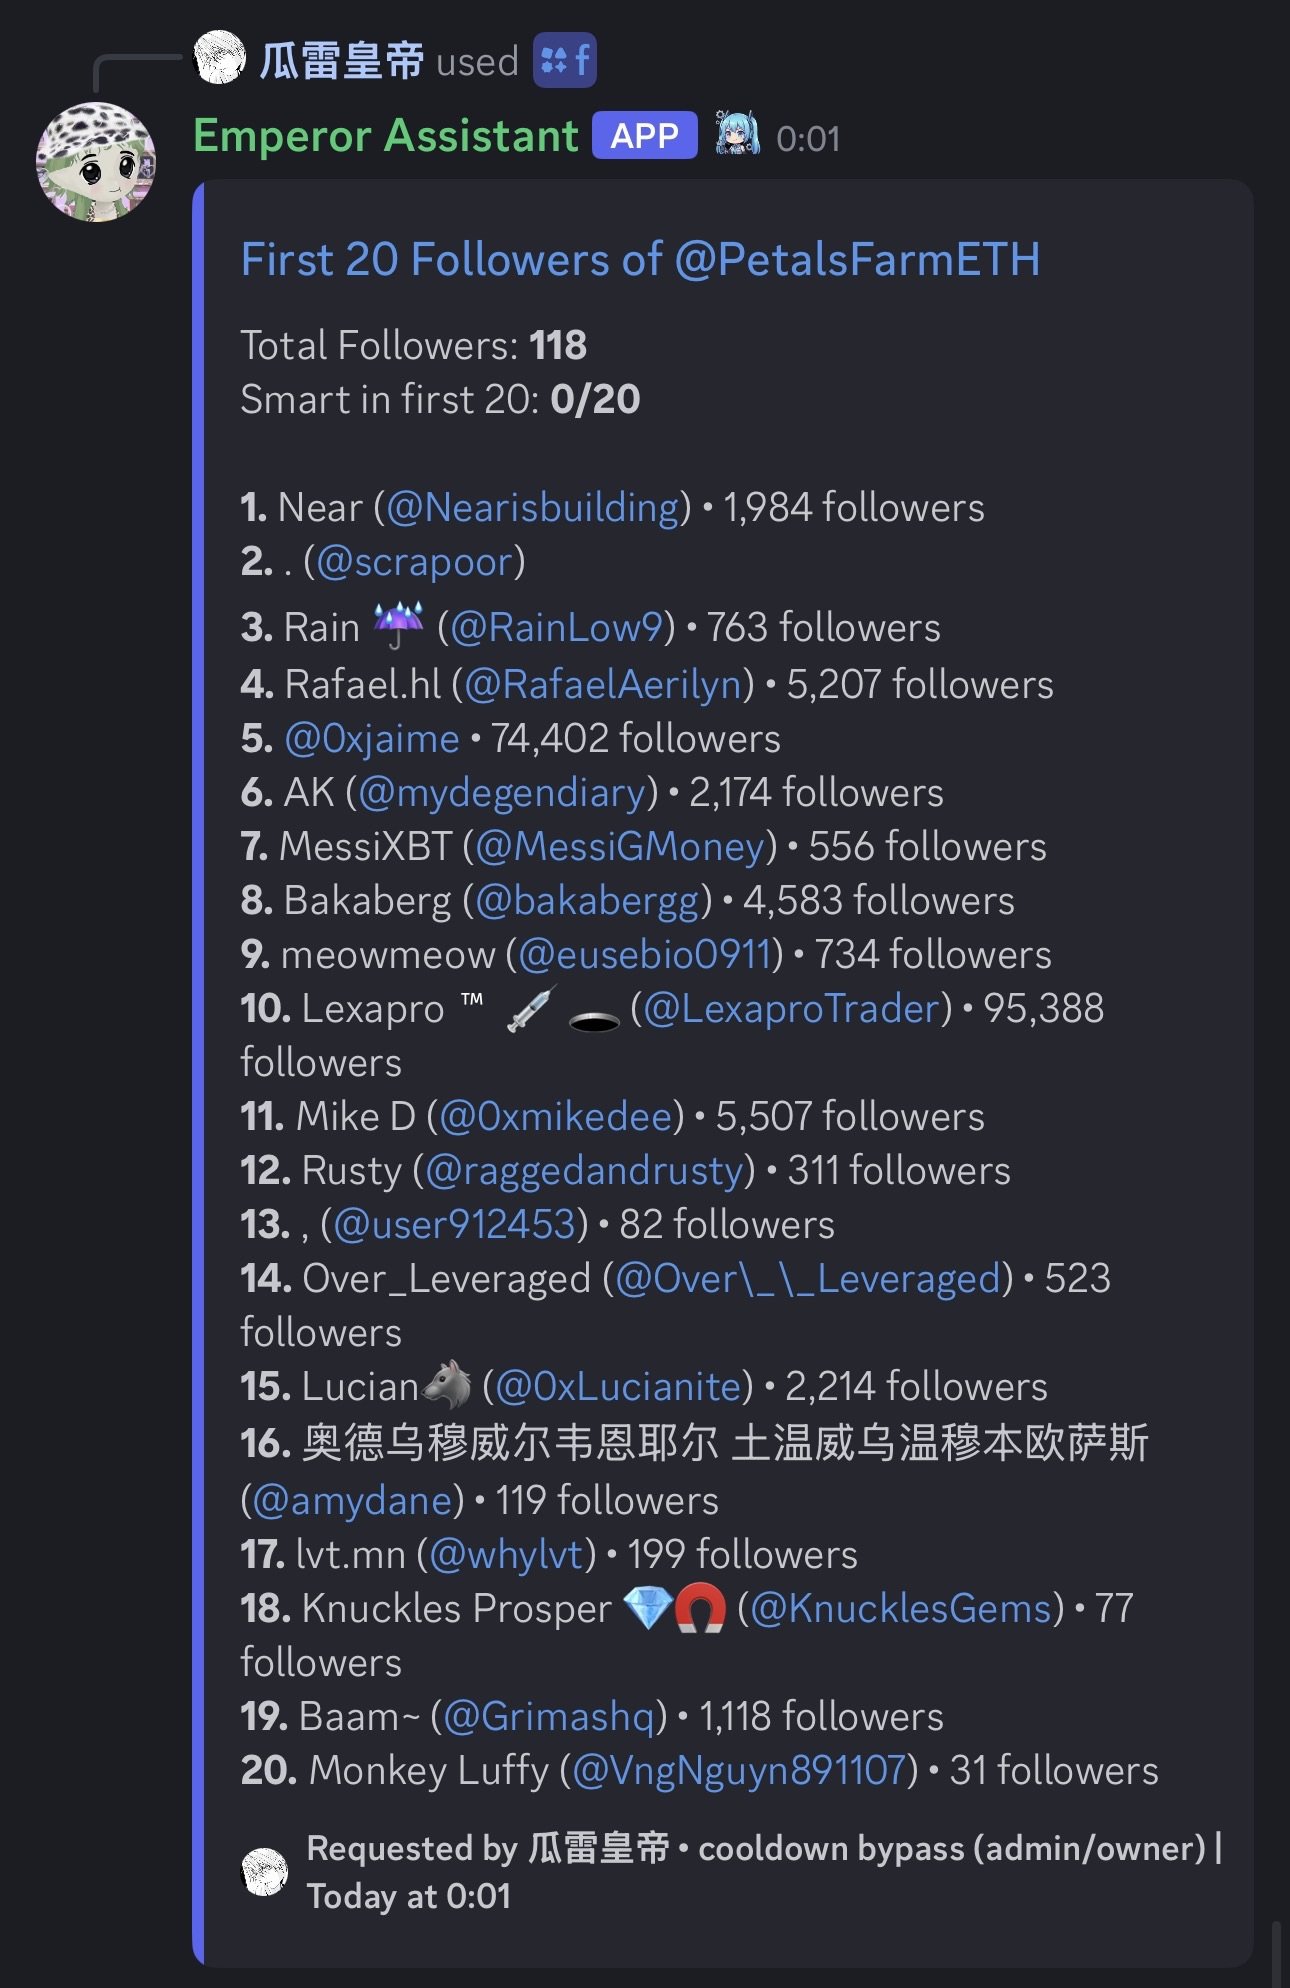Viewport: 1290px width, 1988px height.
Task: Open the @0xLucianite profile link
Action: point(618,1387)
